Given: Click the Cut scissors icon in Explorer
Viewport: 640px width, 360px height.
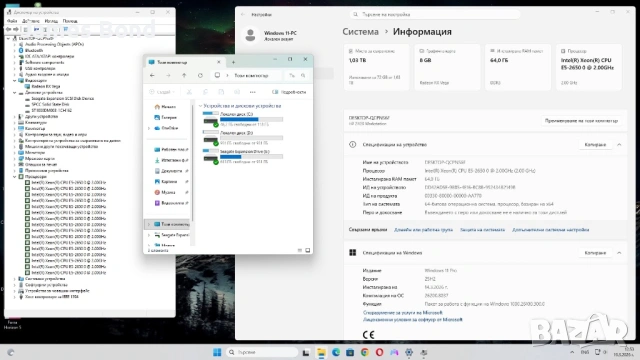Looking at the screenshot, I should coord(189,92).
